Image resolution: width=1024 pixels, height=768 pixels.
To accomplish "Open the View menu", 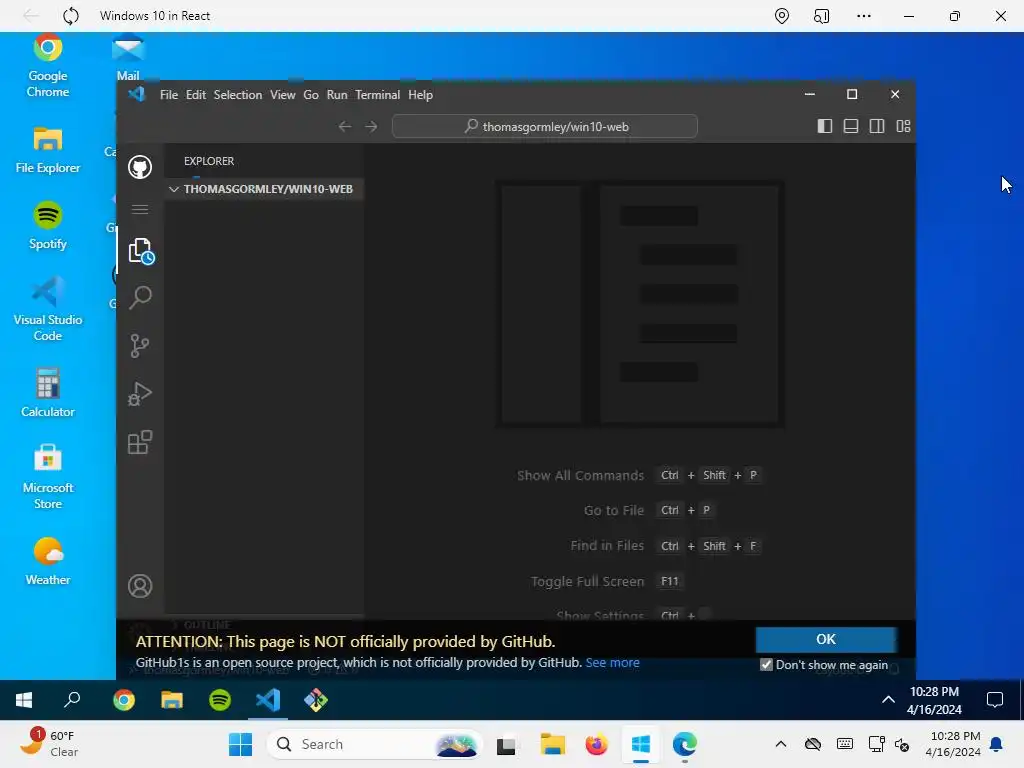I will pos(283,95).
